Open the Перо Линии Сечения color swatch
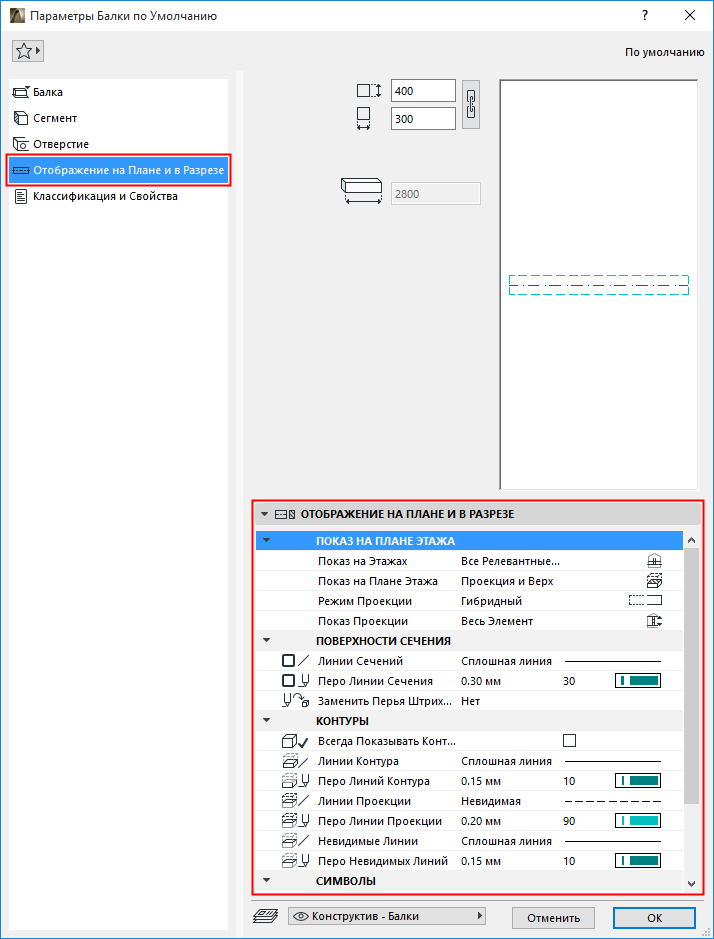 (638, 681)
